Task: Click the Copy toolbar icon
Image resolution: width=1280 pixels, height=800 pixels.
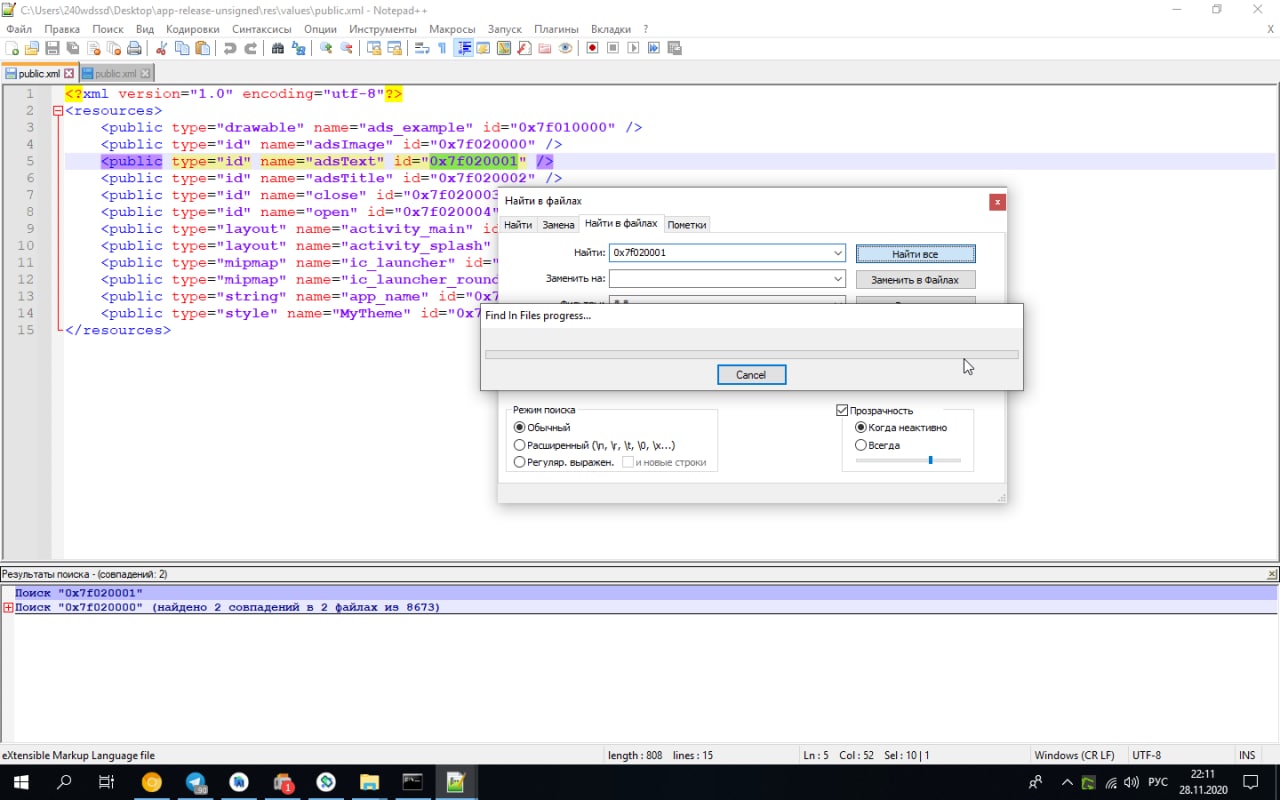Action: pyautogui.click(x=182, y=48)
